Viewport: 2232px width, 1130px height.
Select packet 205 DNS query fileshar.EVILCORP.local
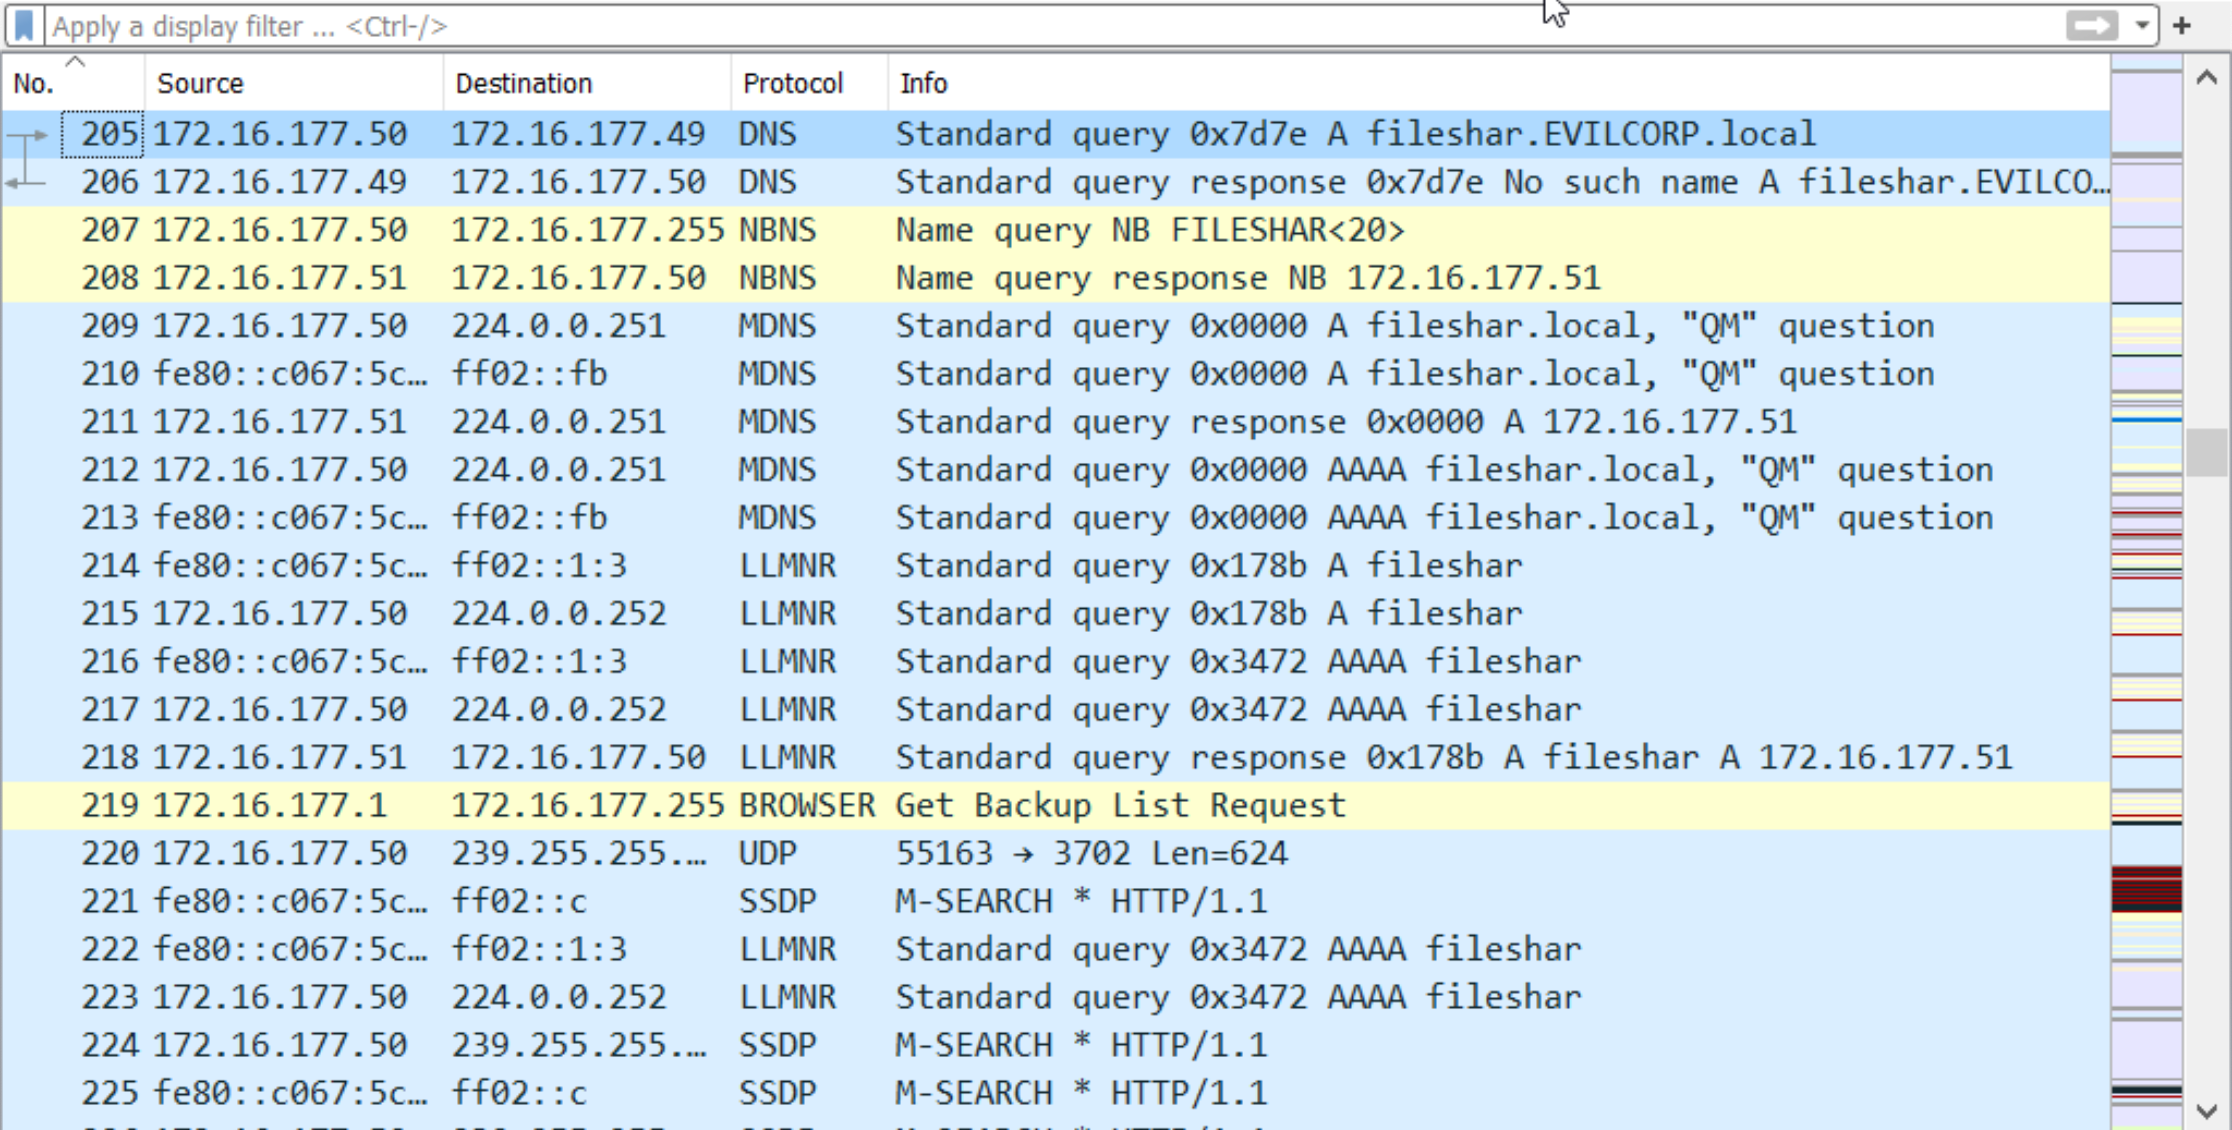pyautogui.click(x=1056, y=134)
